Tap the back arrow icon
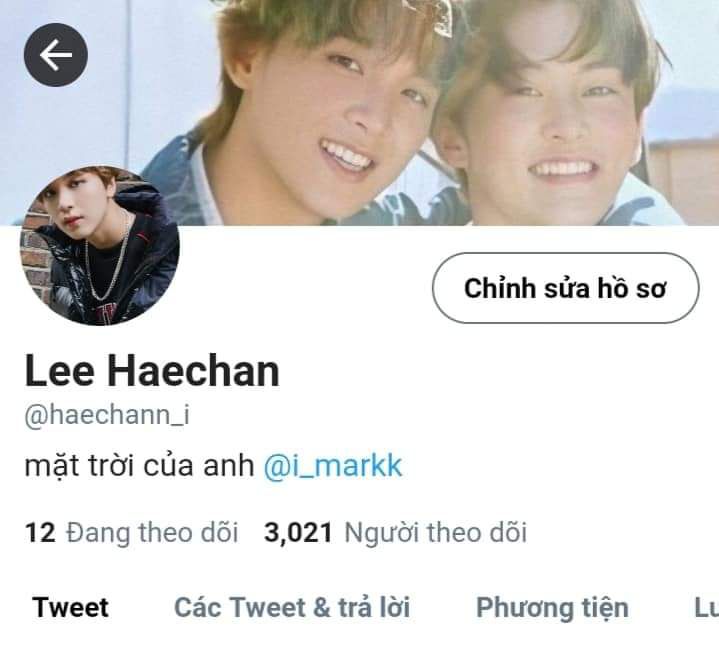 click(x=55, y=55)
